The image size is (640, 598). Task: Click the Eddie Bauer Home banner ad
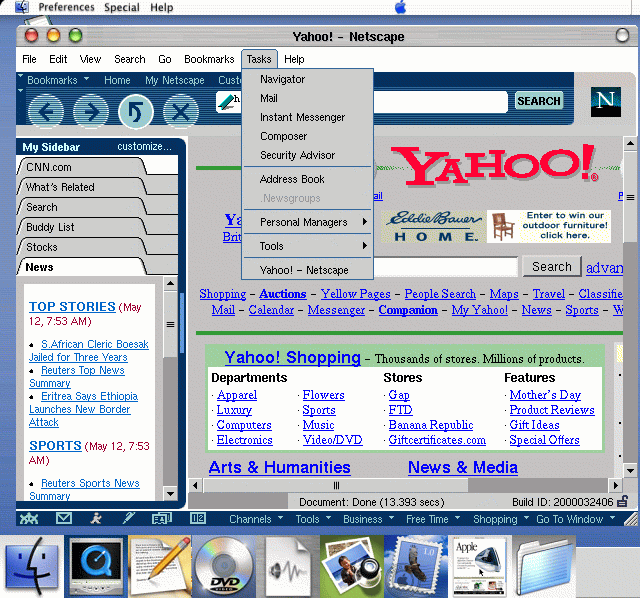pos(496,227)
